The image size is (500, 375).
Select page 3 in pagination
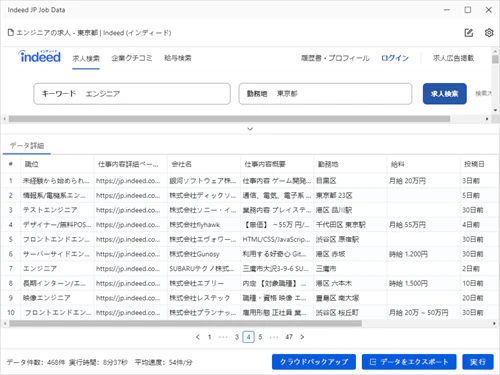pos(237,337)
